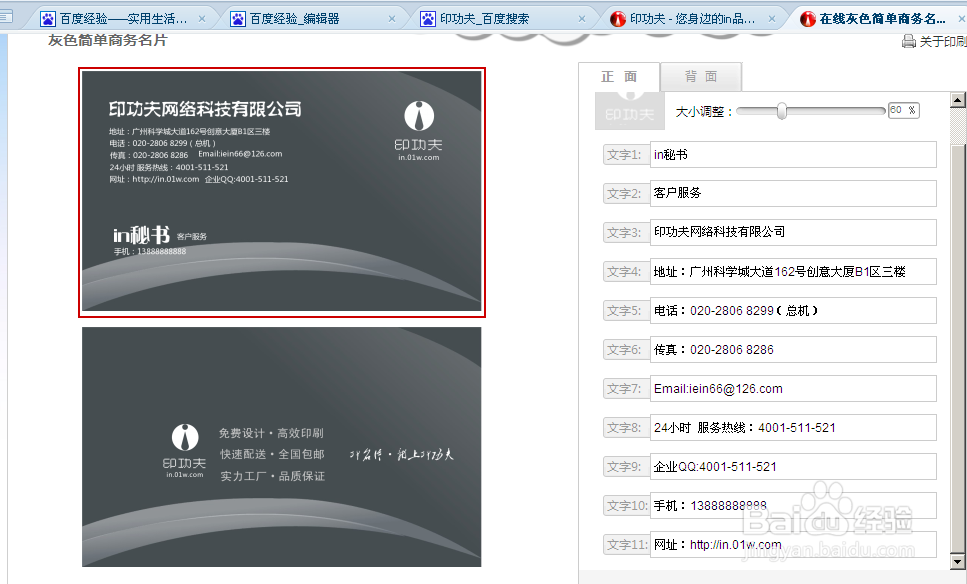
Task: Click the Baidu paw icon on 印功夫_百度搜索 tab
Action: [x=427, y=19]
